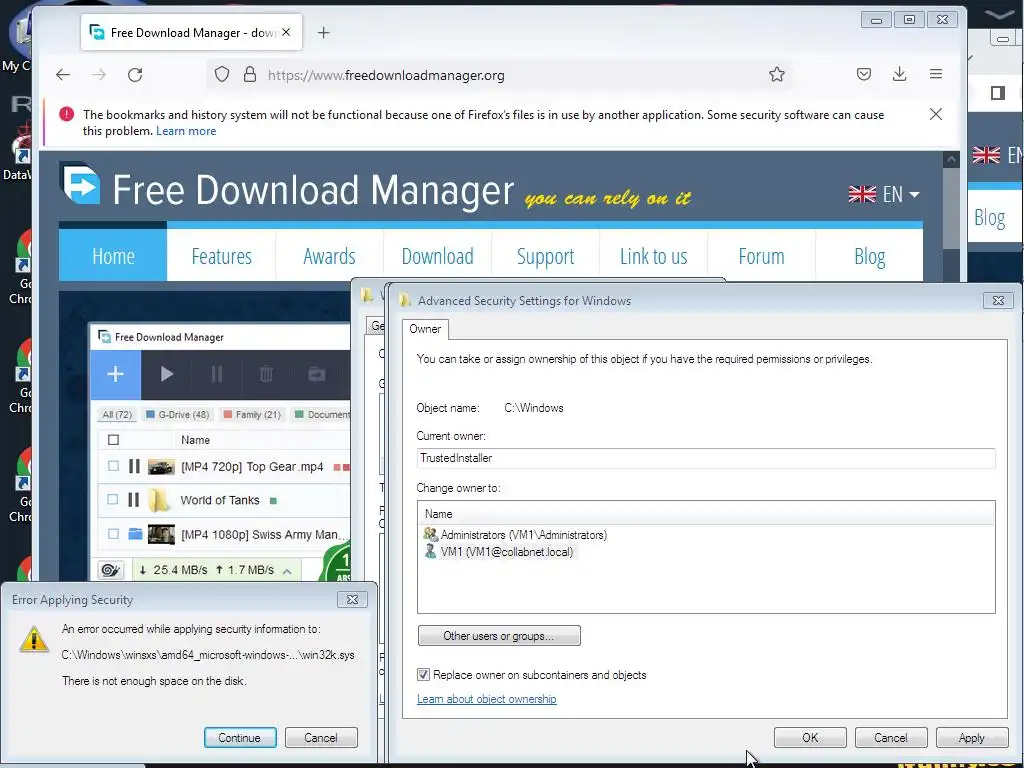The height and width of the screenshot is (768, 1024).
Task: Click the pause icon in FDM toolbar
Action: tap(217, 374)
